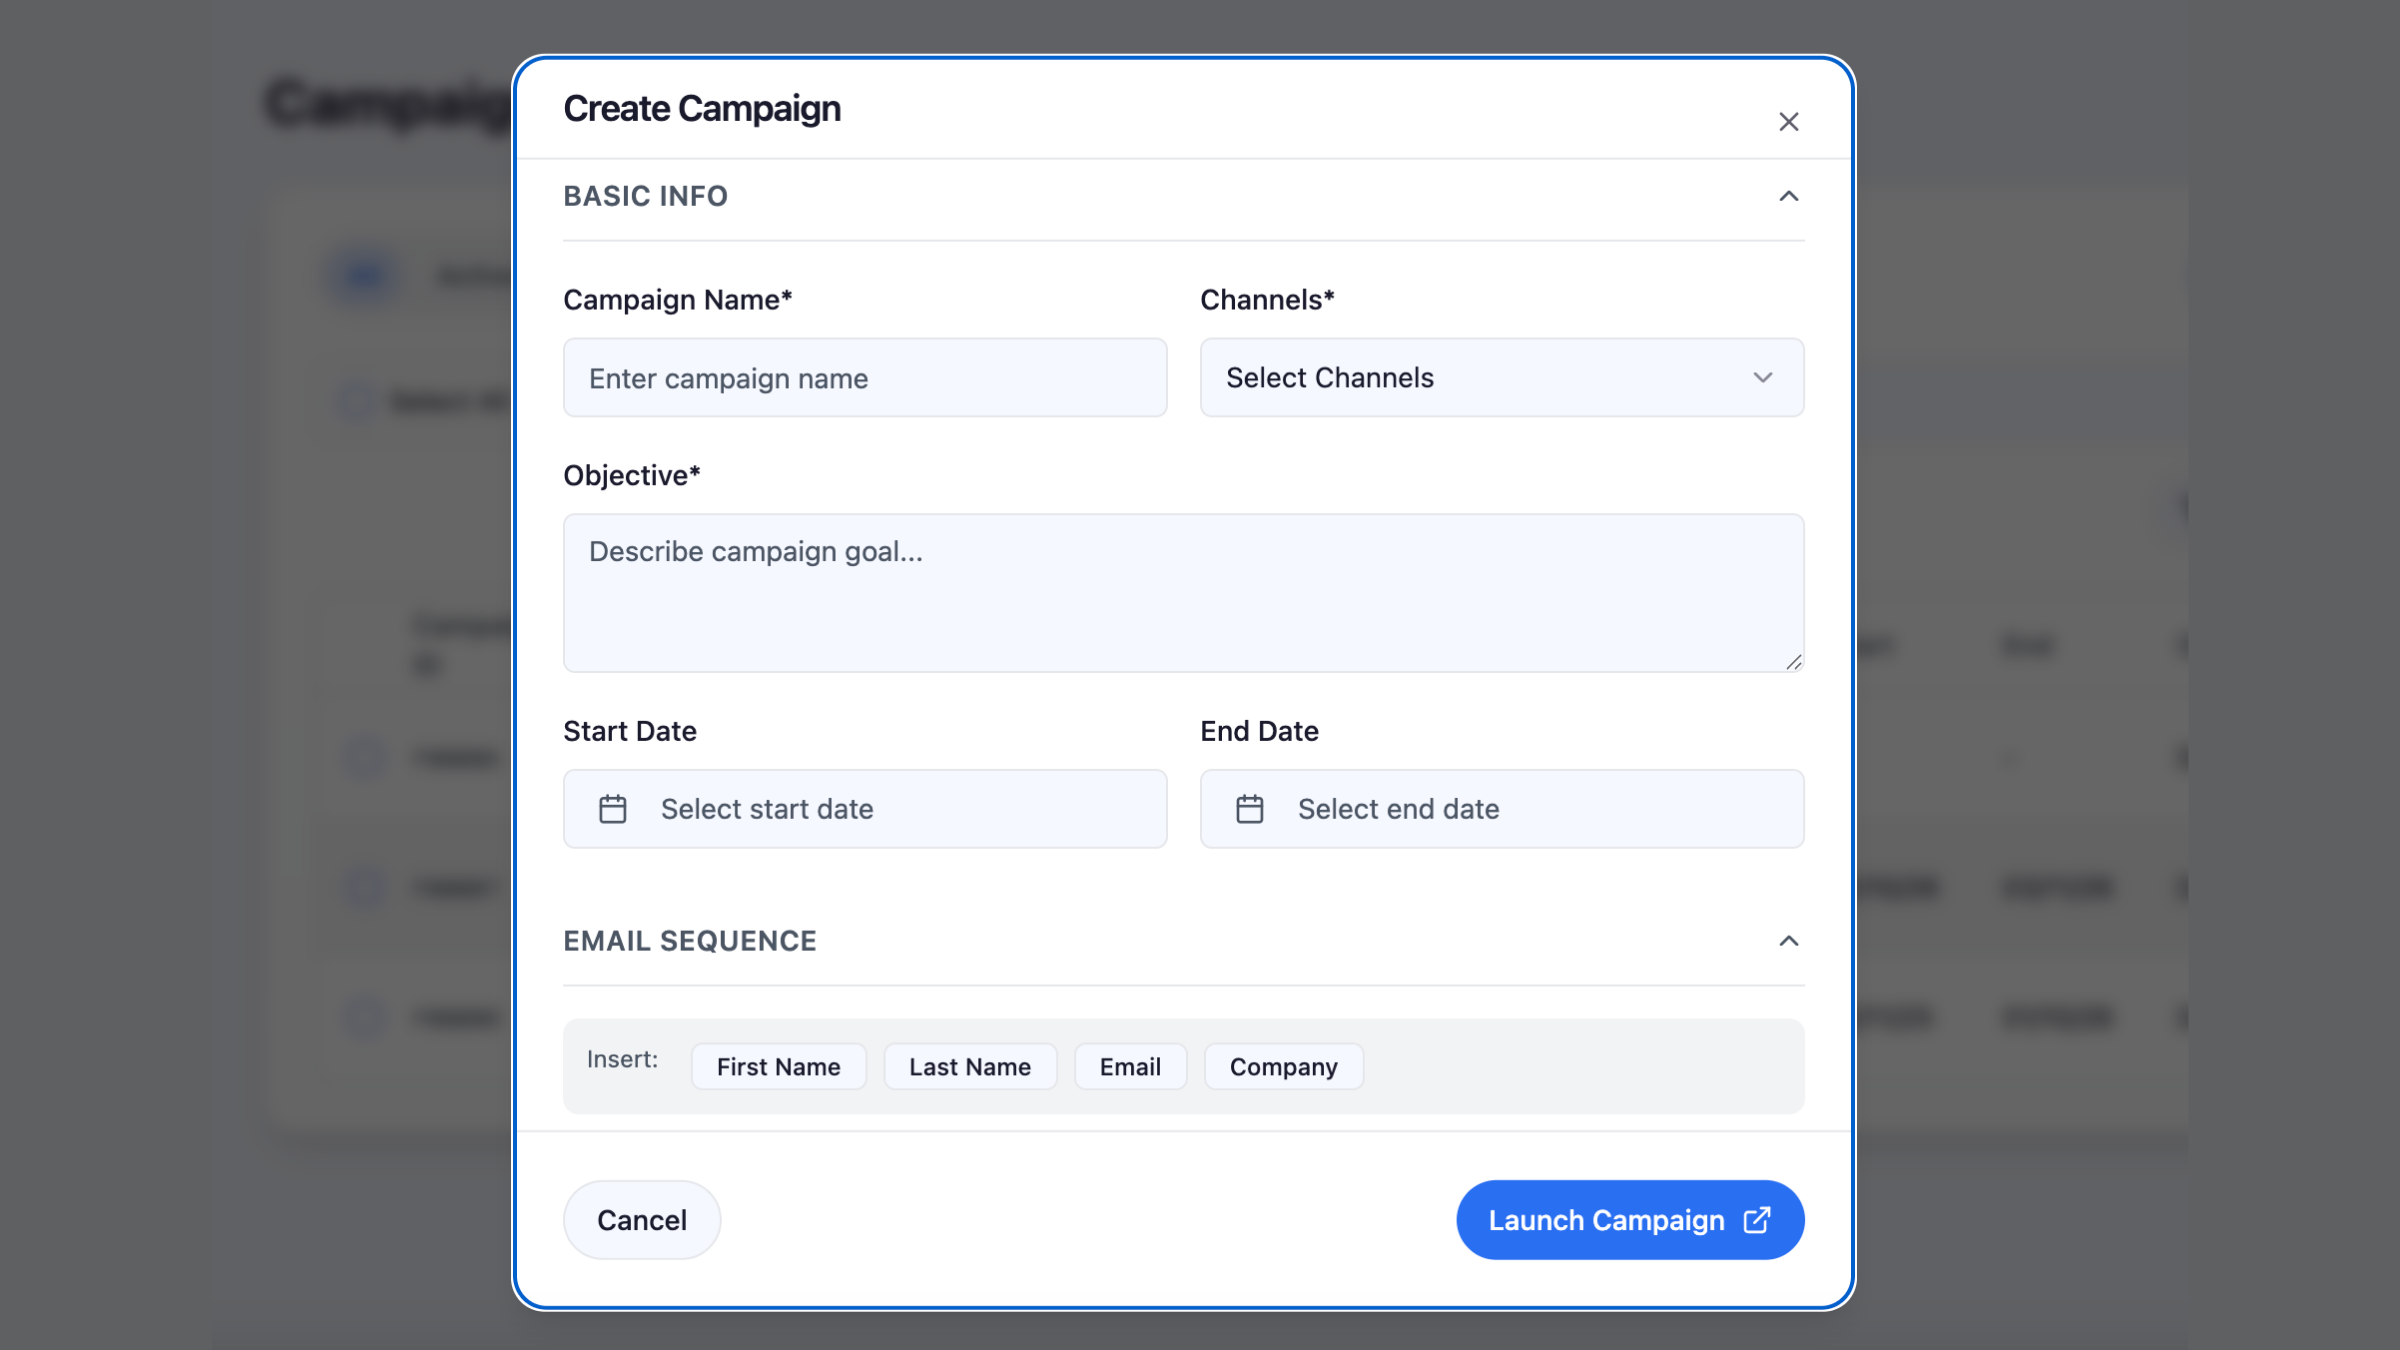The height and width of the screenshot is (1350, 2400).
Task: Click the Objective textarea resize handle
Action: click(x=1794, y=662)
